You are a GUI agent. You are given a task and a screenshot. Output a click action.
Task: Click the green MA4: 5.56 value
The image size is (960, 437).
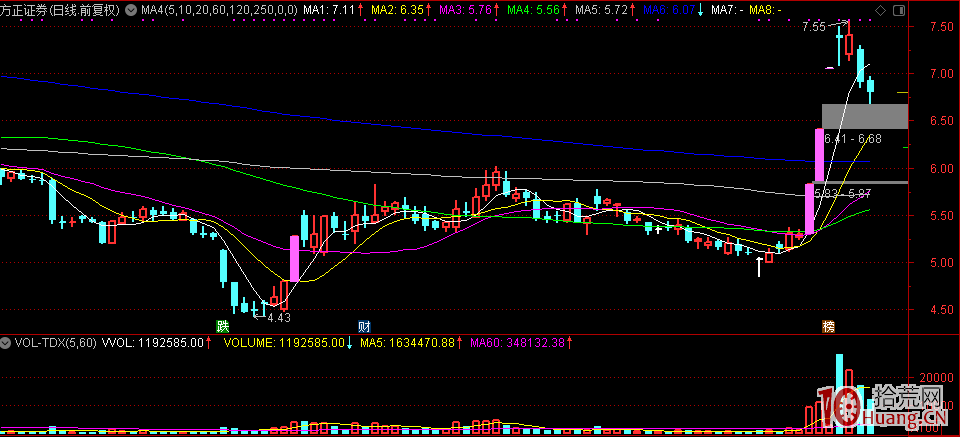tap(534, 10)
